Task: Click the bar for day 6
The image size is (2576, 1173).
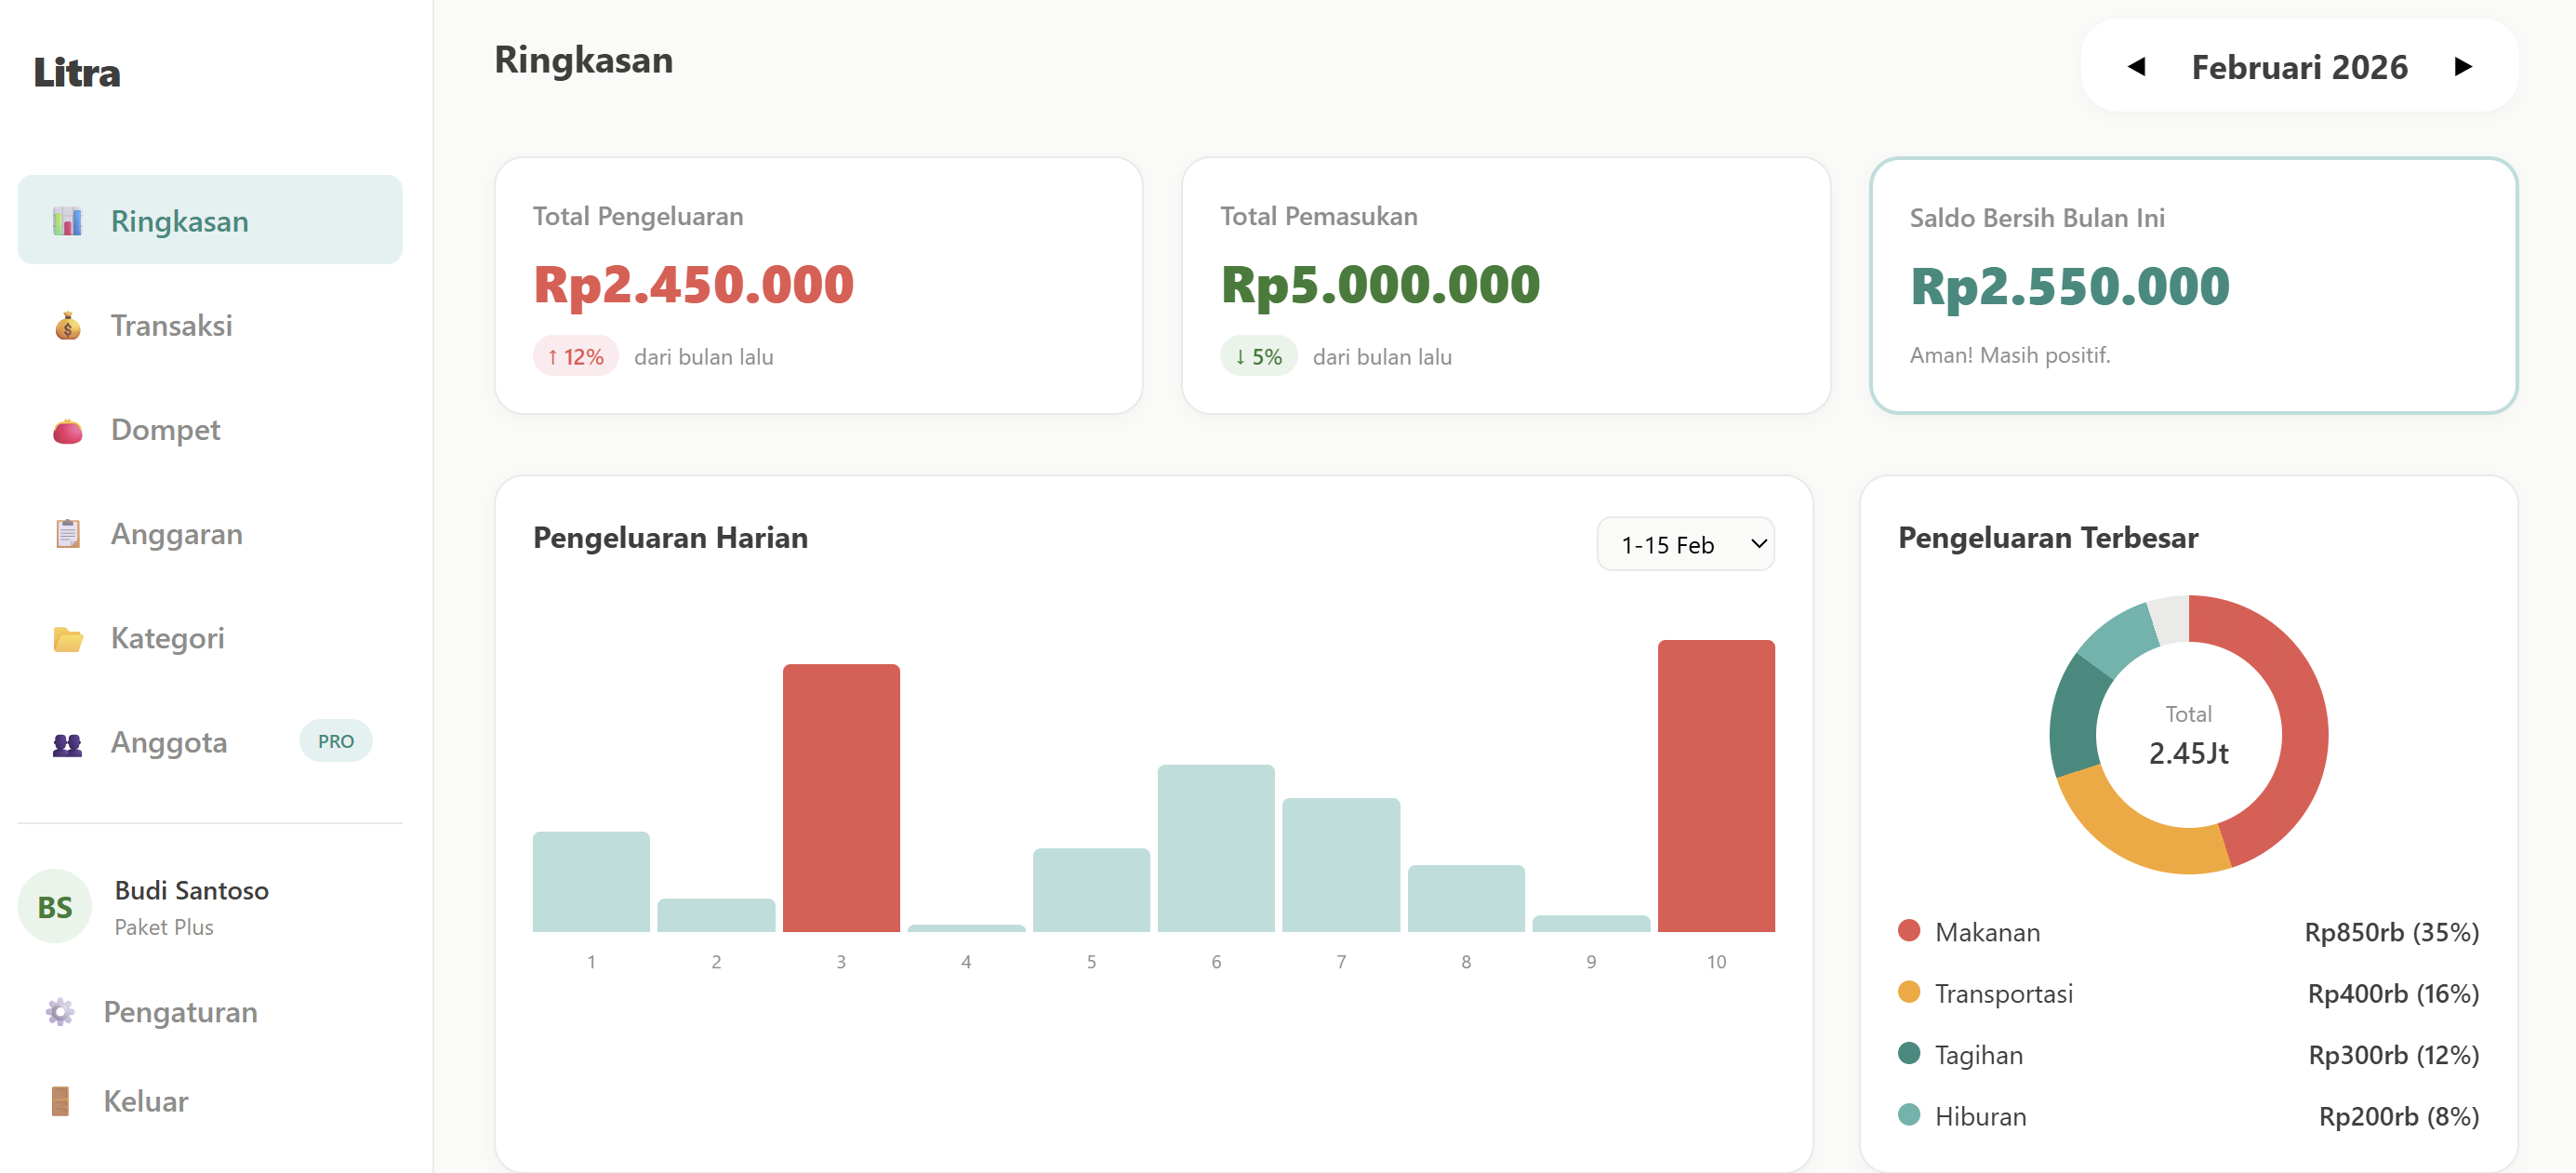Action: tap(1216, 848)
